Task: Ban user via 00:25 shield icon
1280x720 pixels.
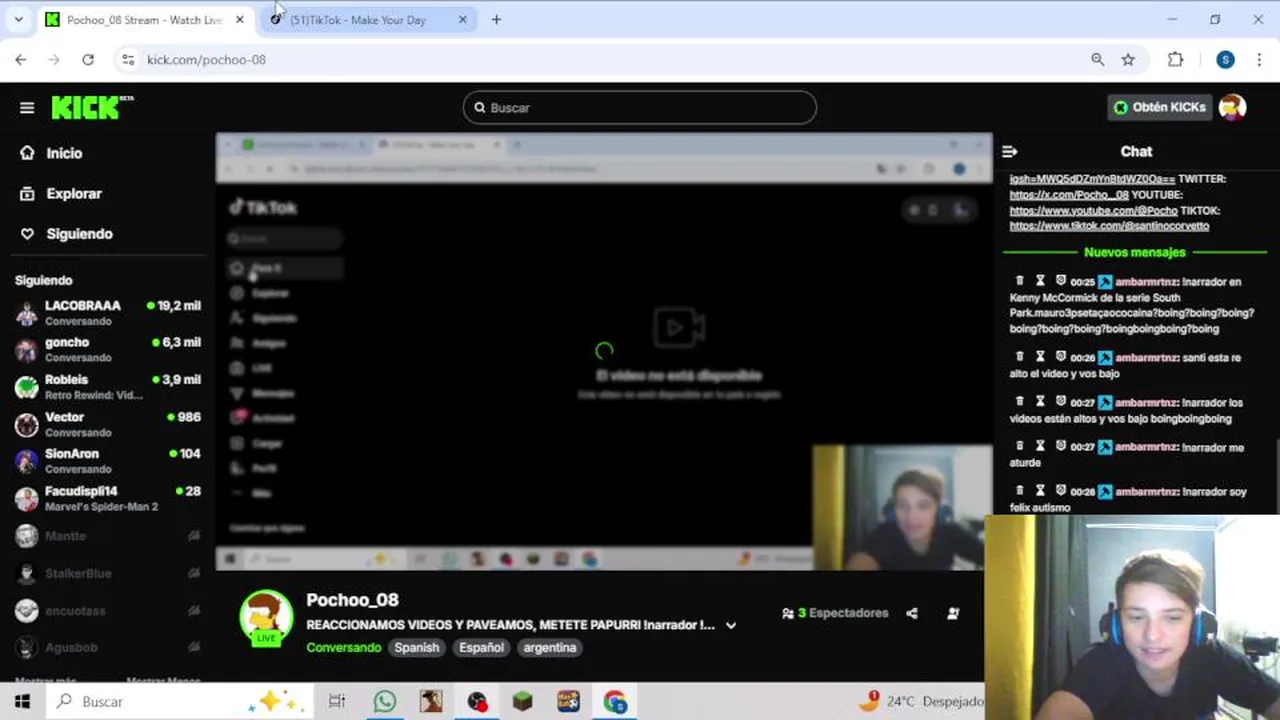Action: 1061,281
